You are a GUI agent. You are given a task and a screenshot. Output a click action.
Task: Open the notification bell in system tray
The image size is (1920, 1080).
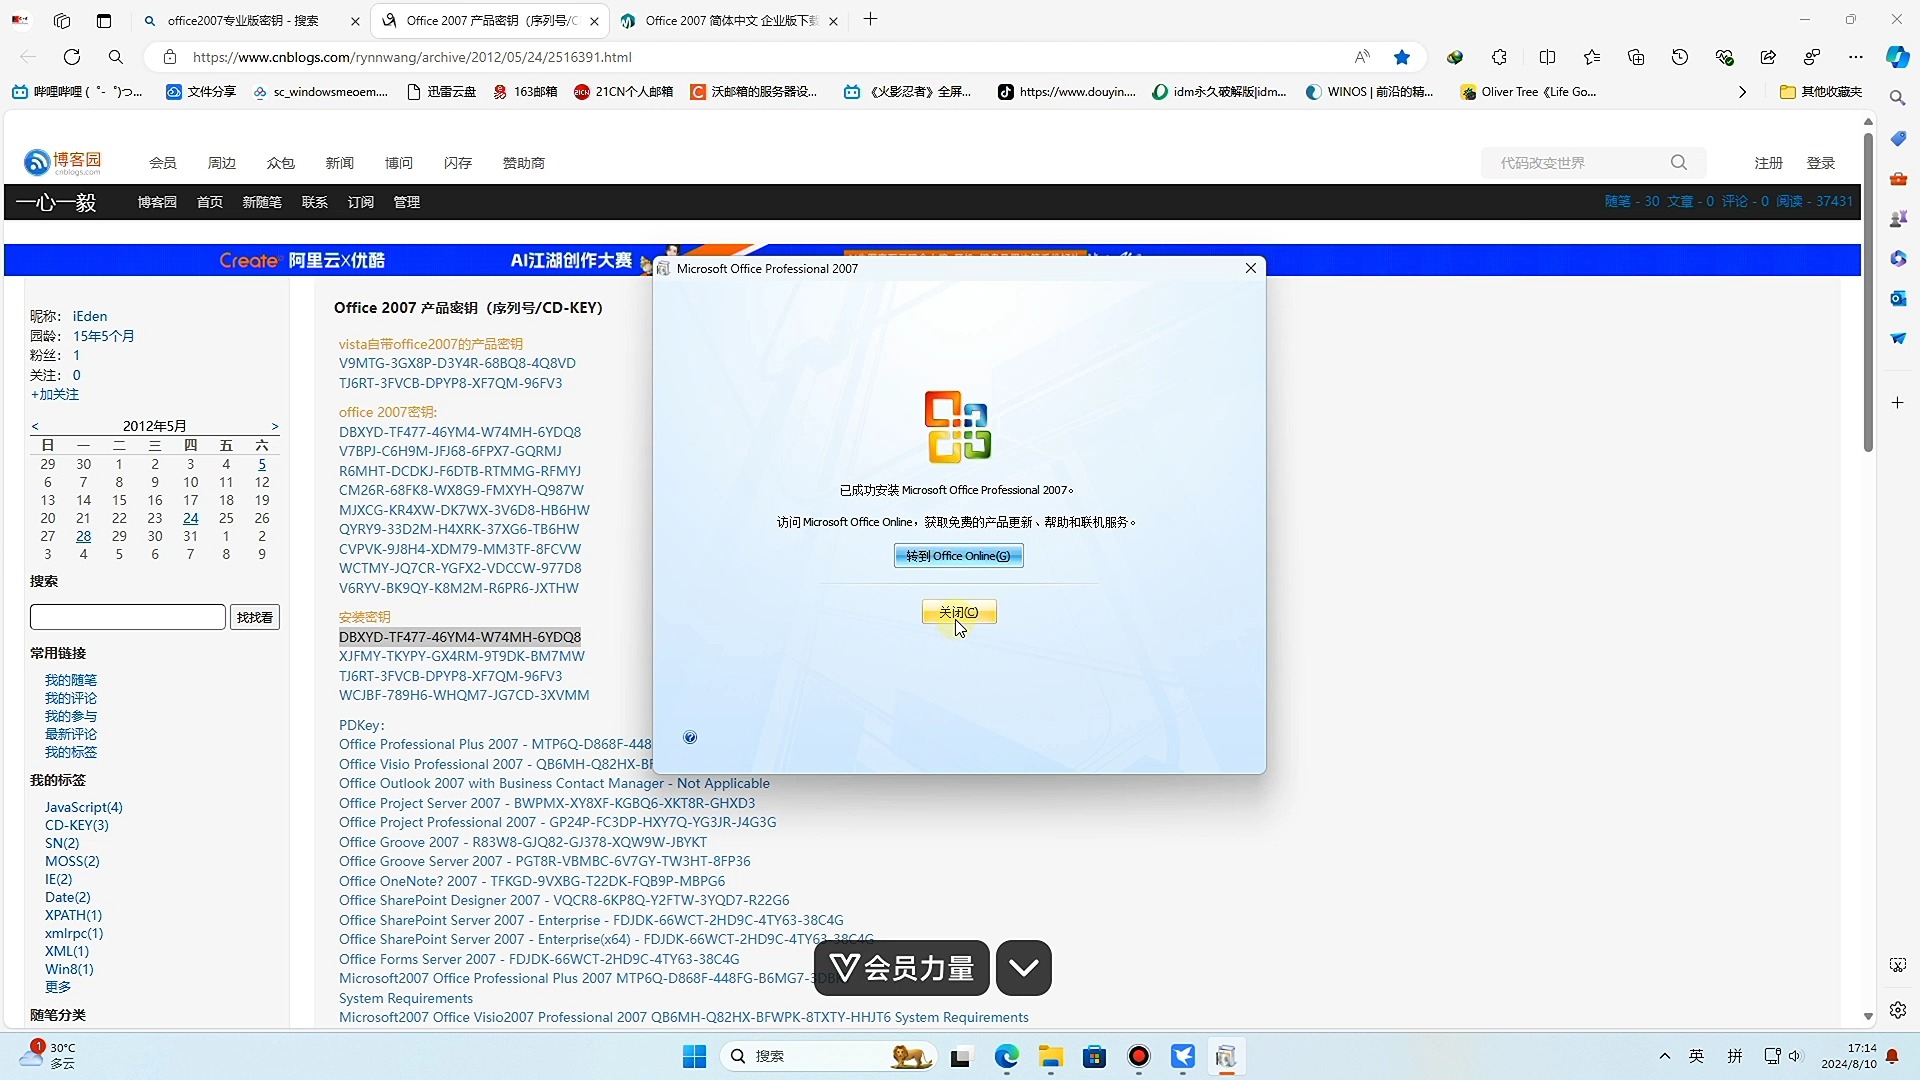1892,1056
